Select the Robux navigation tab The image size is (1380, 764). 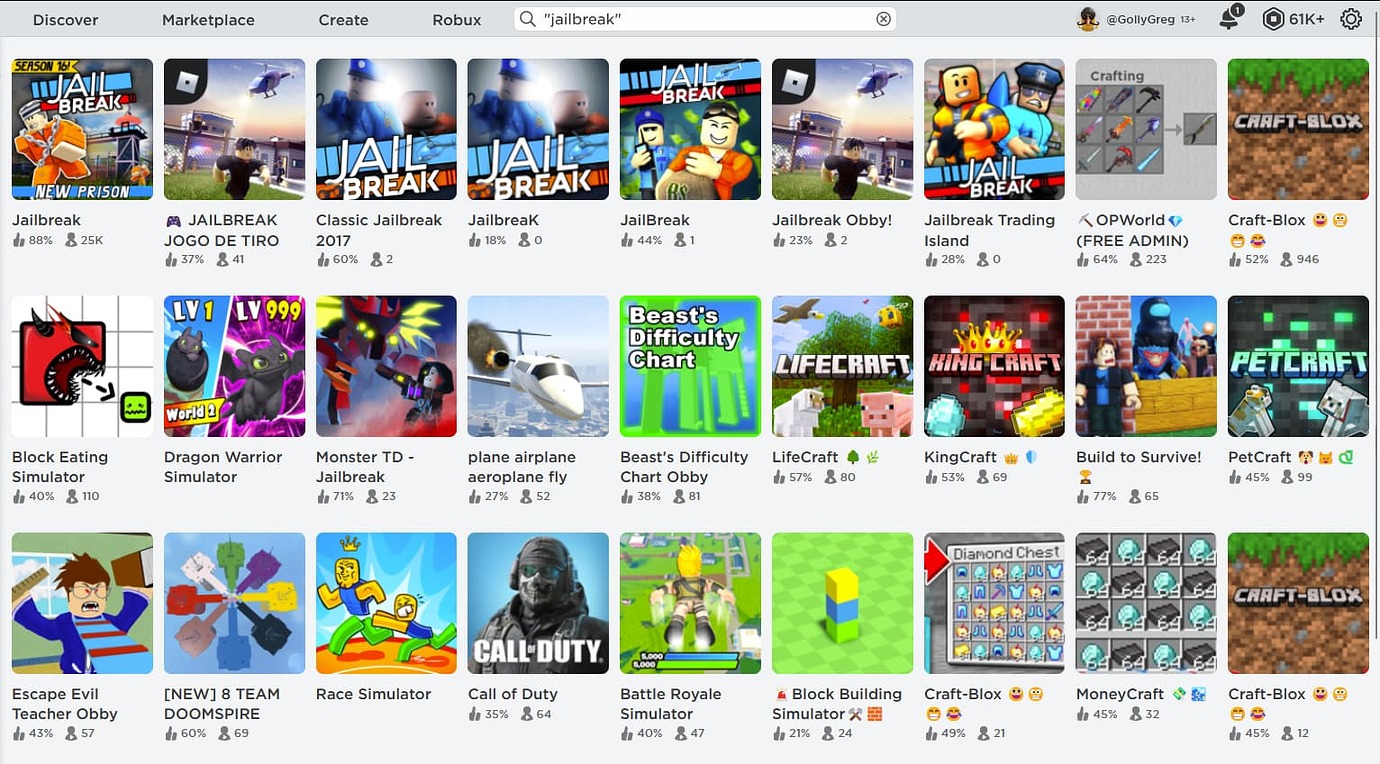[x=457, y=20]
